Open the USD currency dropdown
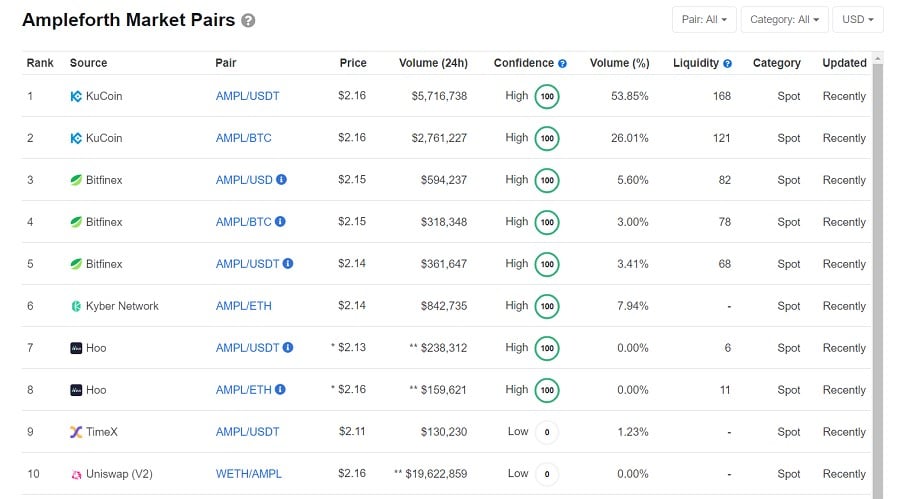This screenshot has width=900, height=499. (x=858, y=19)
